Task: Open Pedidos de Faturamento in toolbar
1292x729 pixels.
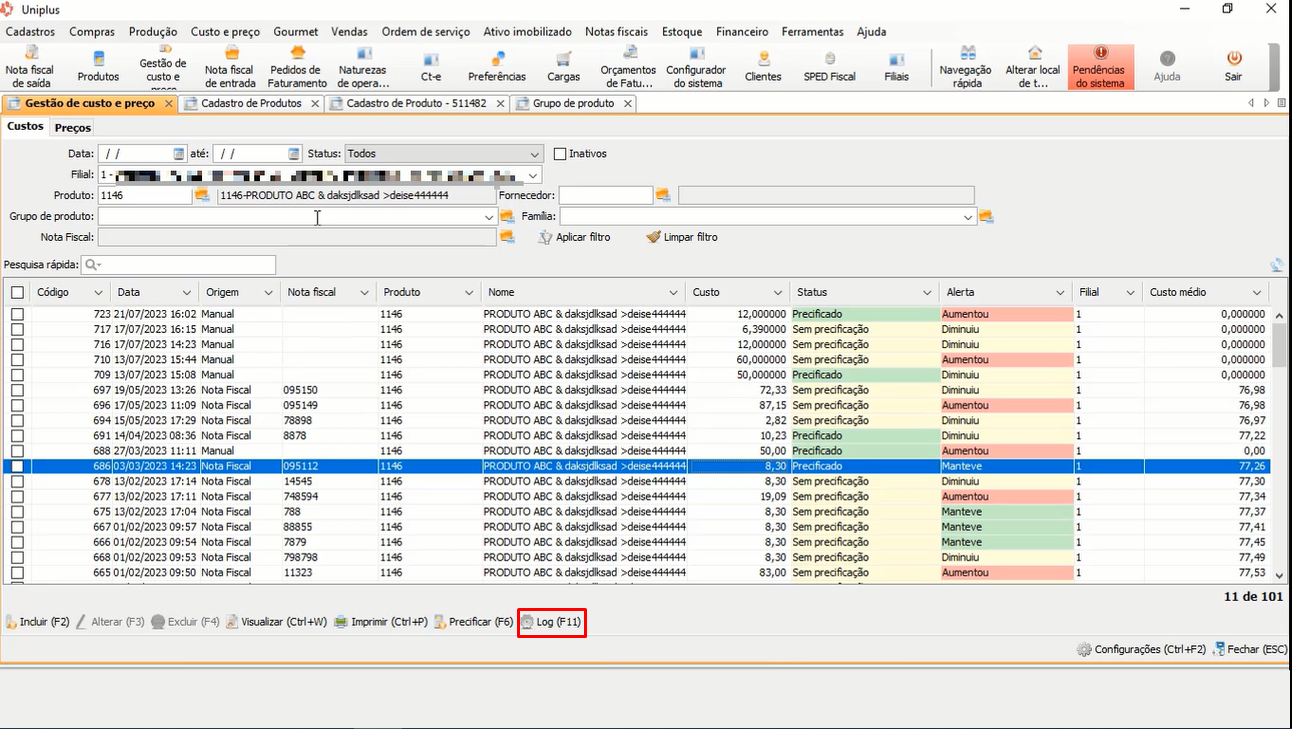Action: [297, 66]
